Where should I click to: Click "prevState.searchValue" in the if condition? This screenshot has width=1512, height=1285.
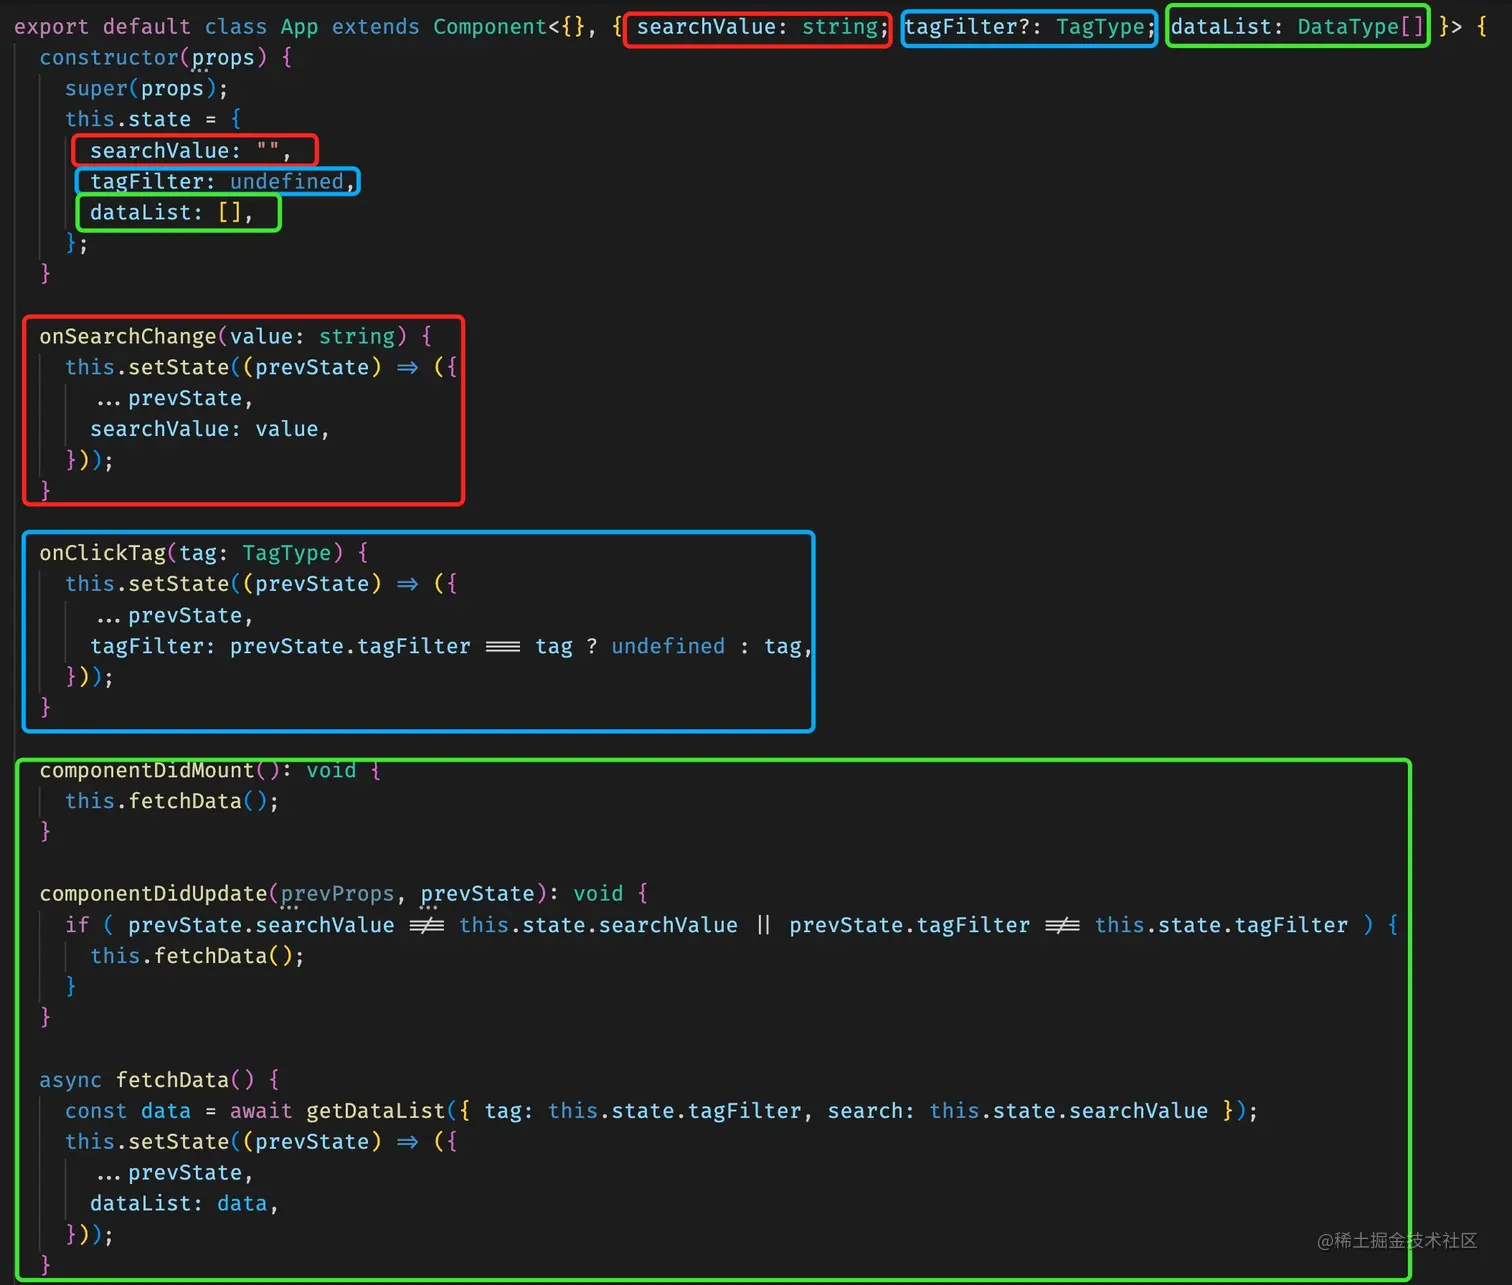coord(261,926)
